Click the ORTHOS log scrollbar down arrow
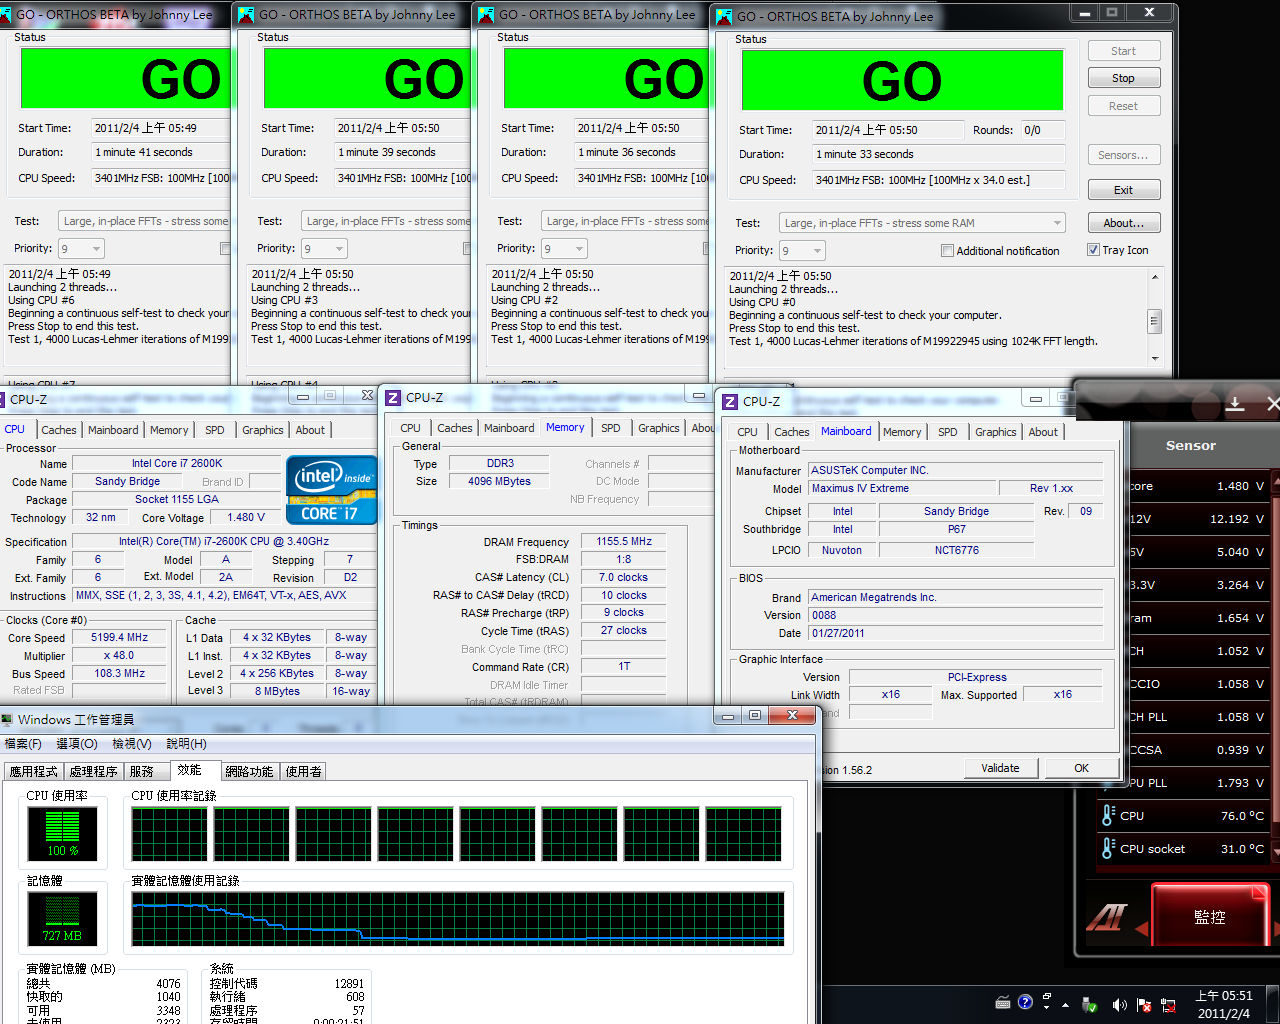The width and height of the screenshot is (1280, 1024). [x=1154, y=359]
